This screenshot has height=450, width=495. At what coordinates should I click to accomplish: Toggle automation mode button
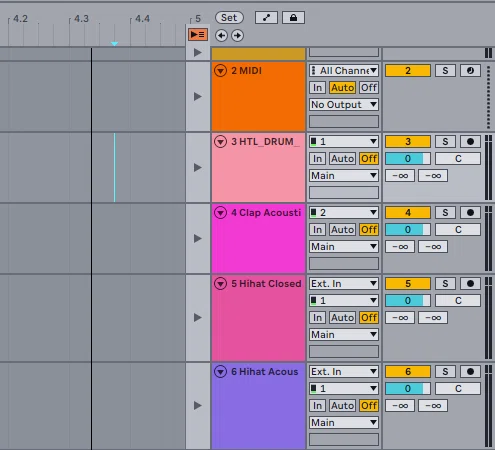266,18
